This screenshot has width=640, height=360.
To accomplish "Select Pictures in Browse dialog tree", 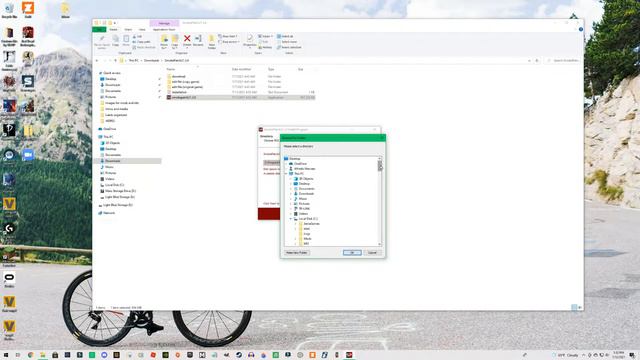I will 304,204.
